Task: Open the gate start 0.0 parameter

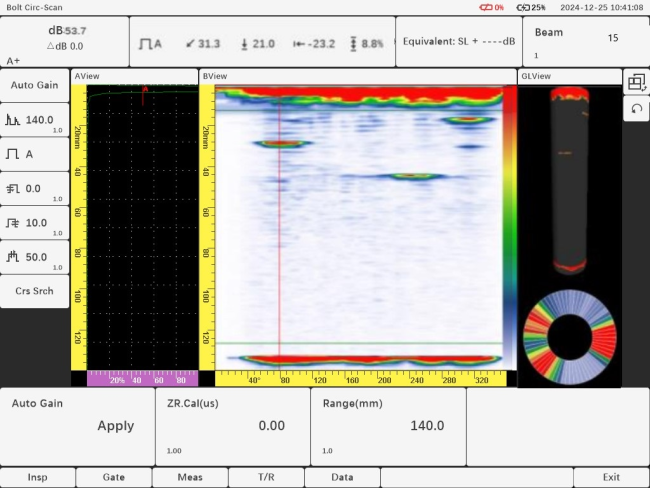Action: point(35,189)
